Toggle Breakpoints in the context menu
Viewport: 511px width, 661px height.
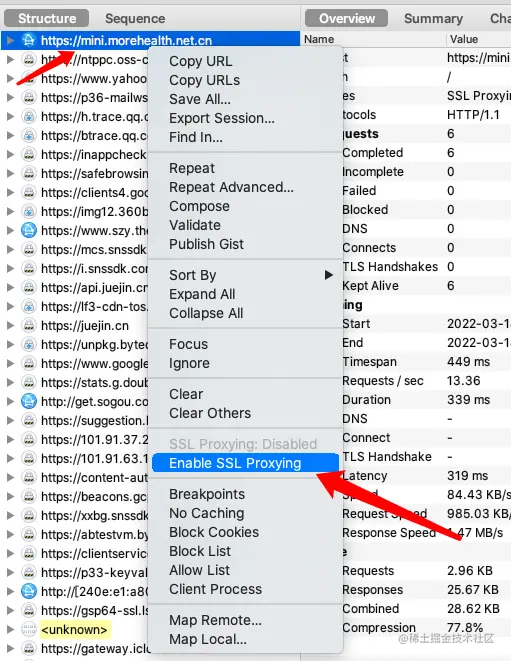(207, 494)
